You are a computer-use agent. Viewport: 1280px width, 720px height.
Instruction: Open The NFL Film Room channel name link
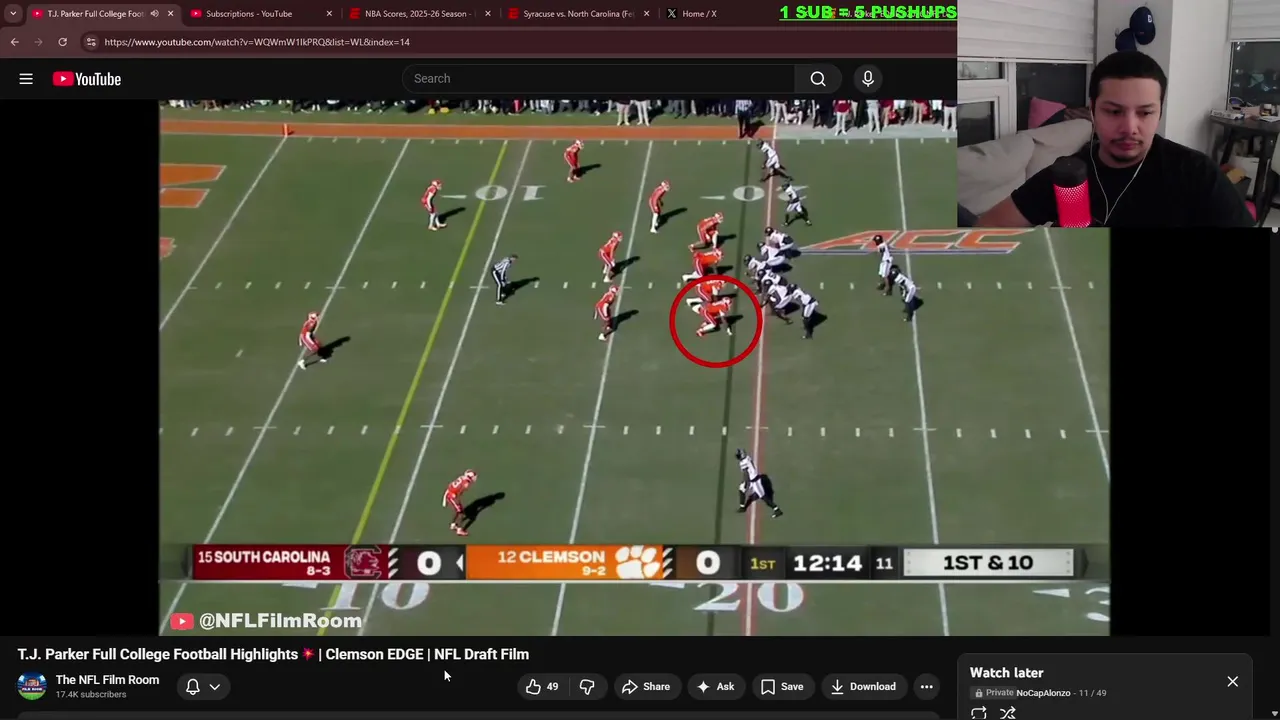click(107, 680)
